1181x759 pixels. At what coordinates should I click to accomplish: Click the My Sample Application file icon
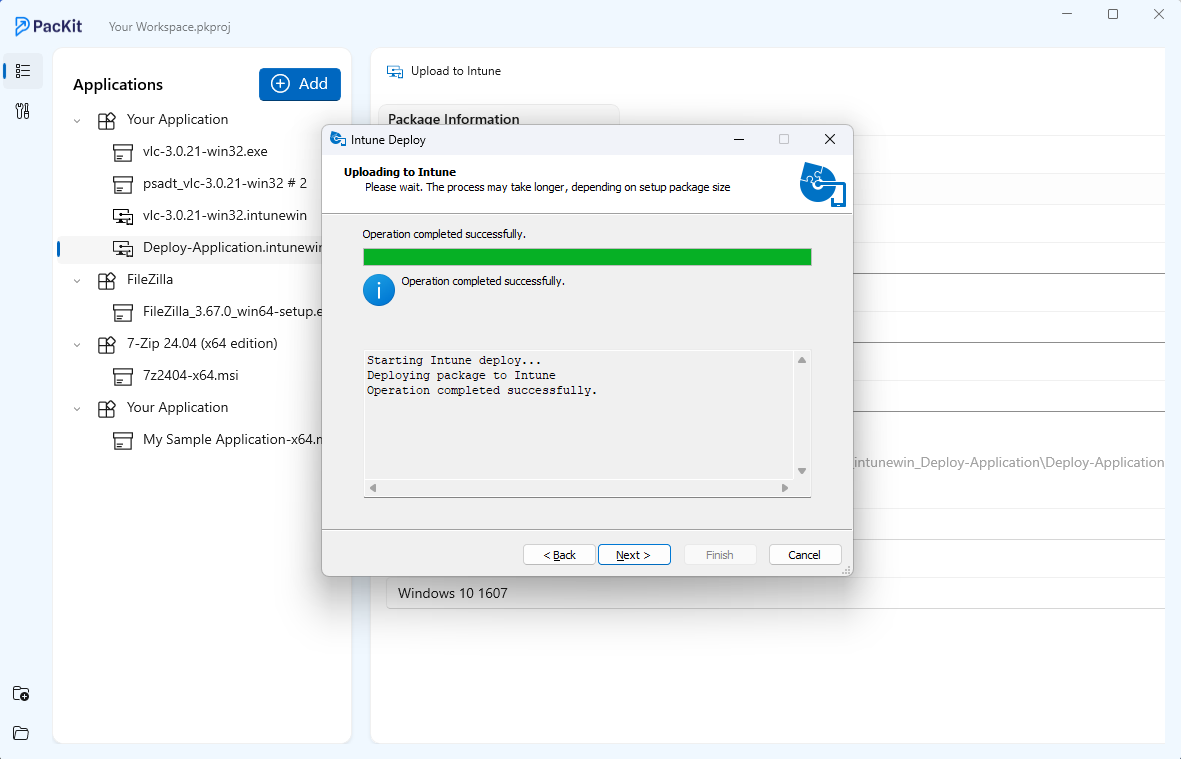pos(123,440)
